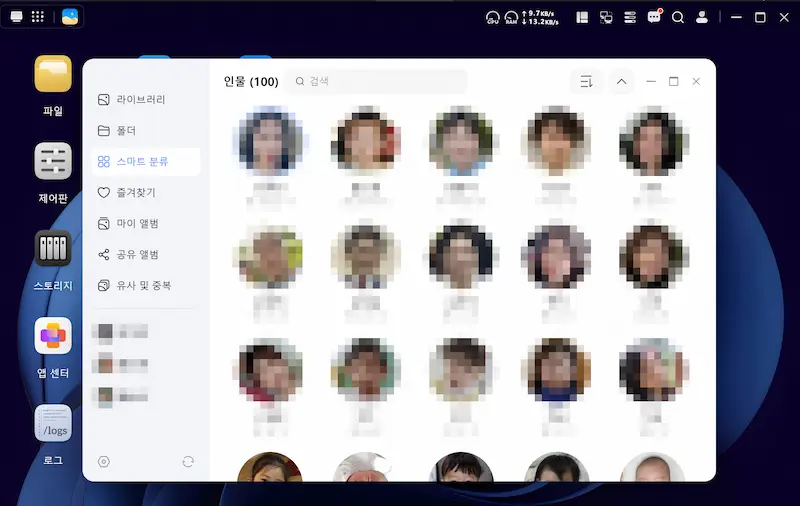This screenshot has width=800, height=506.
Task: Click the Photos app icon in taskbar
Action: (x=70, y=17)
